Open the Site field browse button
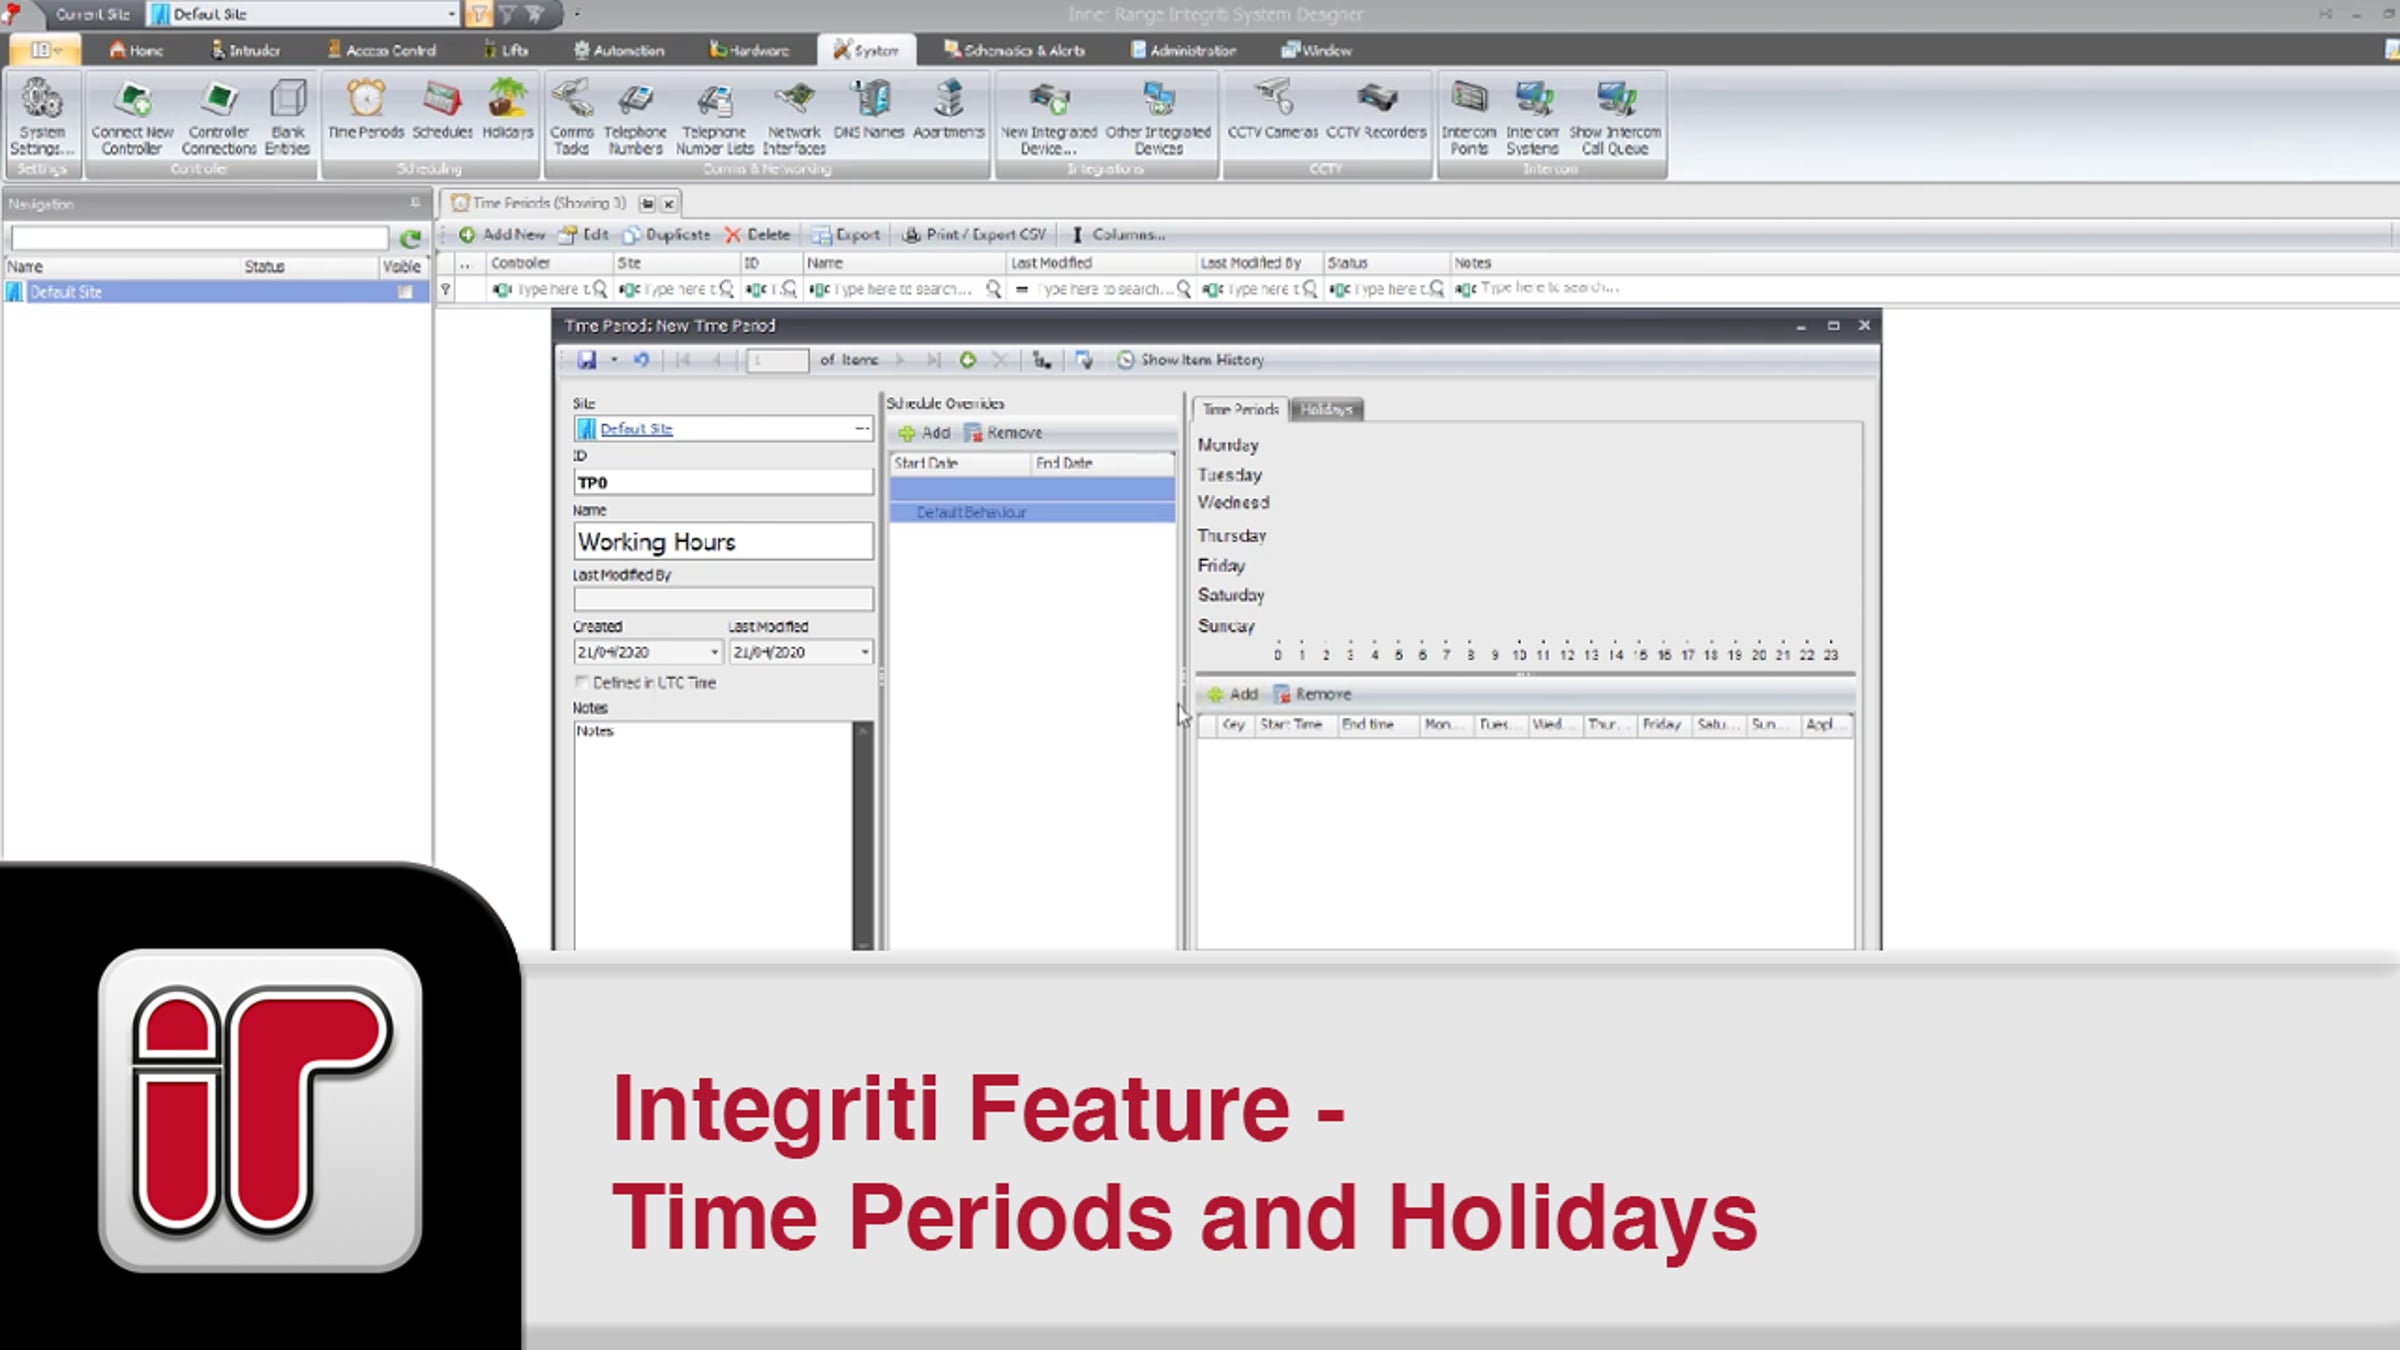2400x1350 pixels. pyautogui.click(x=861, y=428)
